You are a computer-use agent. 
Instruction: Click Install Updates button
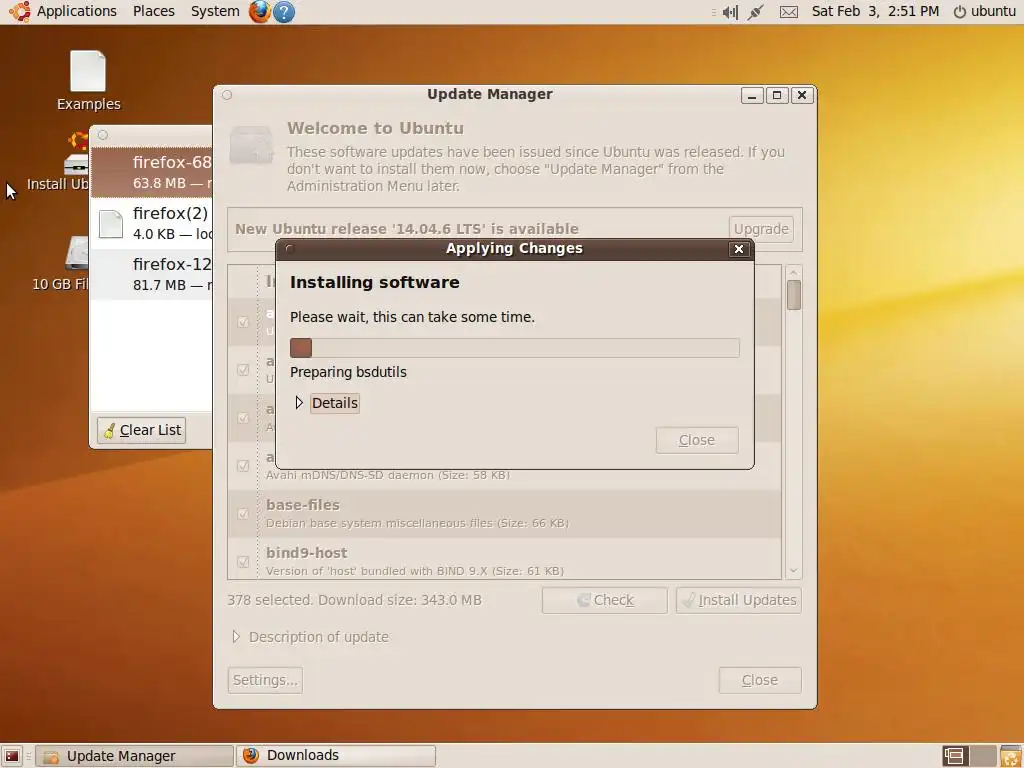click(739, 600)
